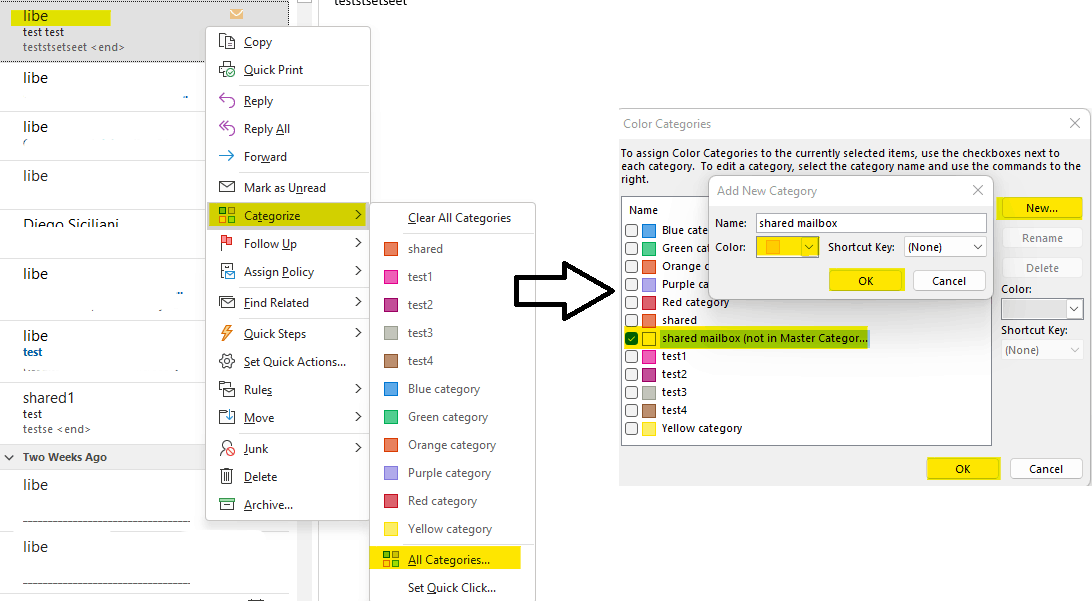Apply the Yellow category swatch in submenu

click(391, 529)
